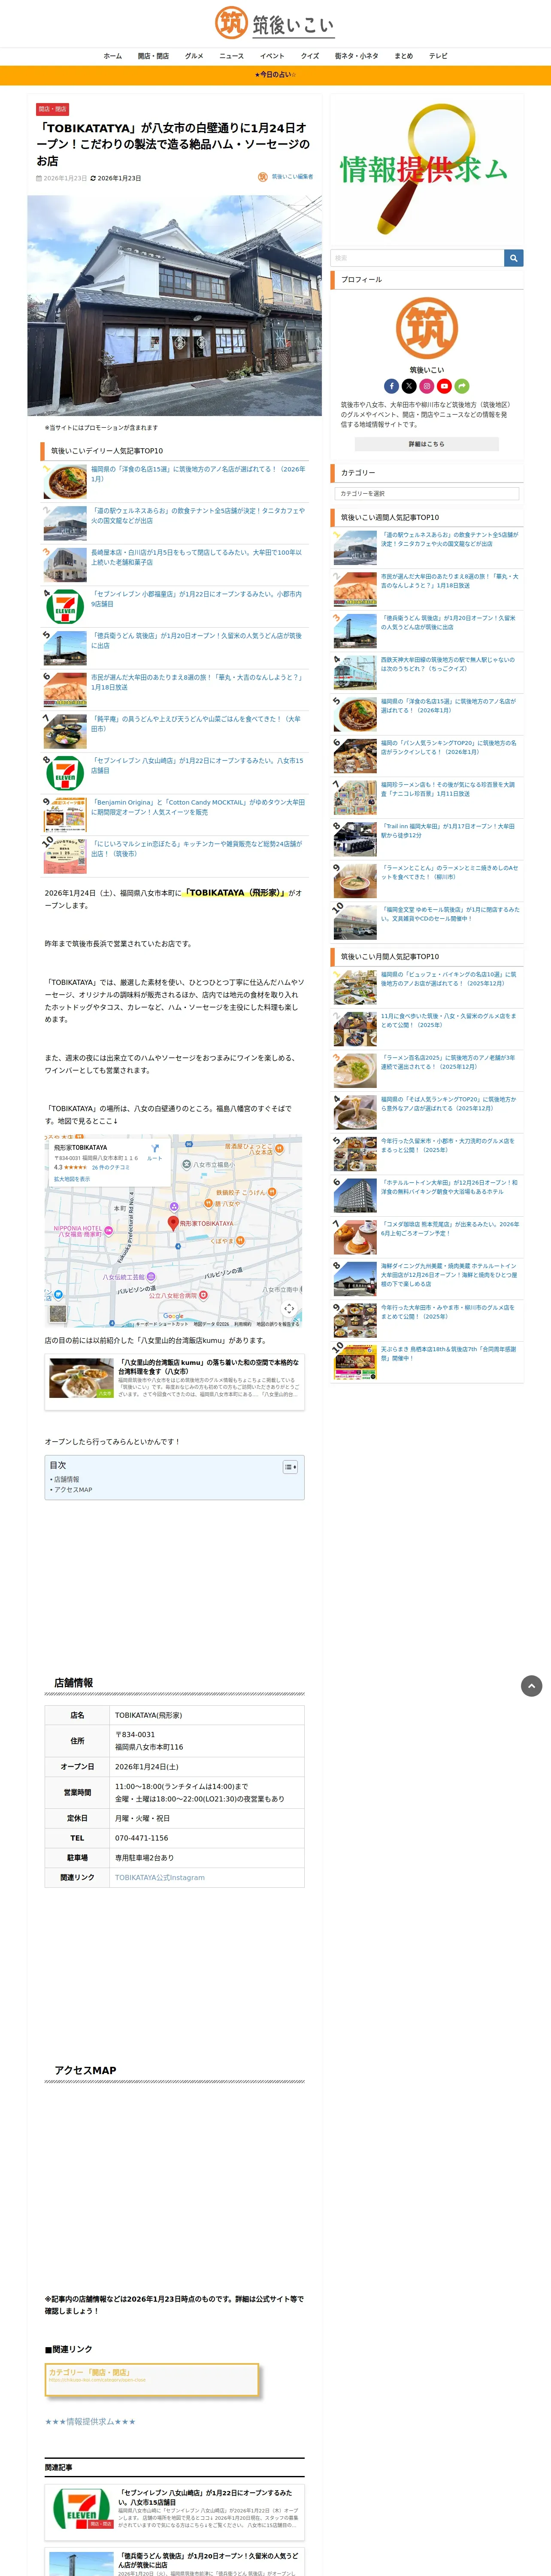Open the ホーム menu item

point(113,56)
